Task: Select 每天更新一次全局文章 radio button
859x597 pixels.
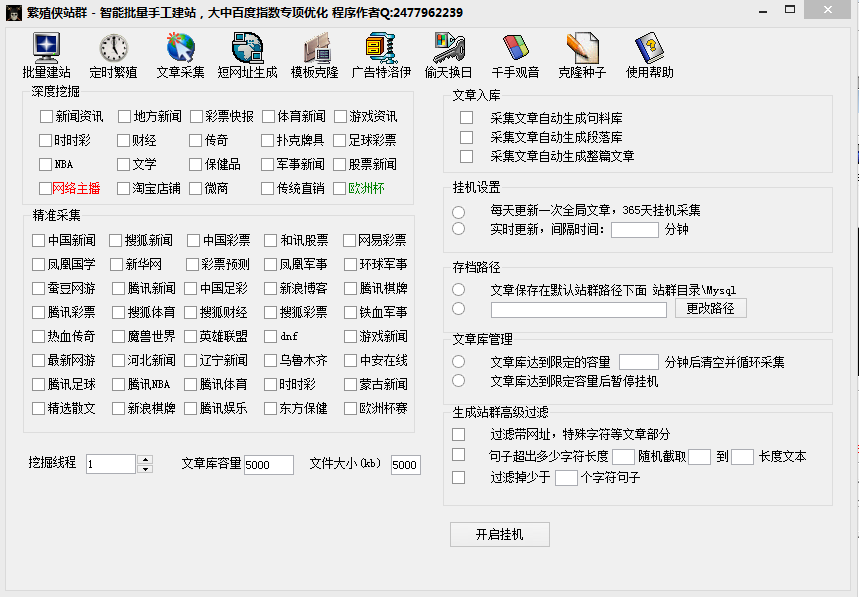Action: coord(459,212)
